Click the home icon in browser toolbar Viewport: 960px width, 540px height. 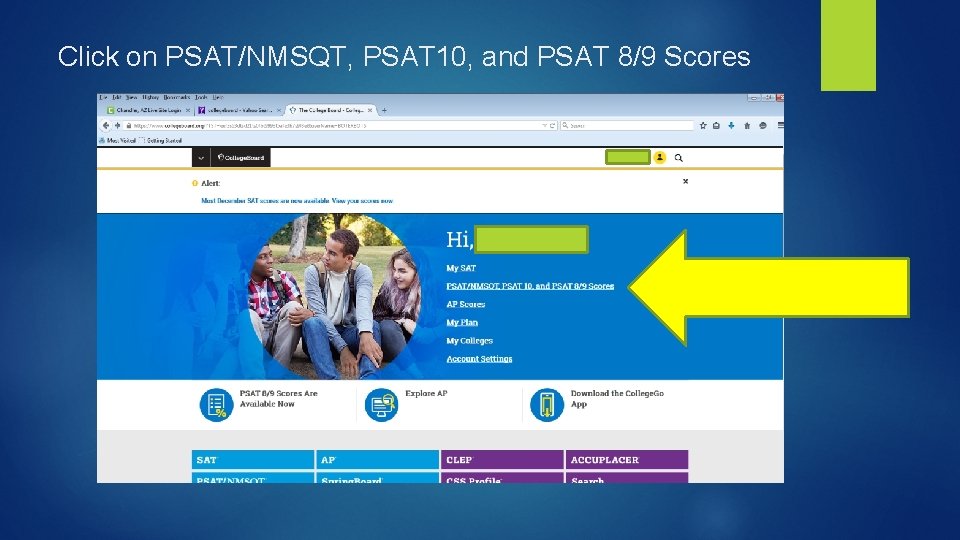[747, 126]
